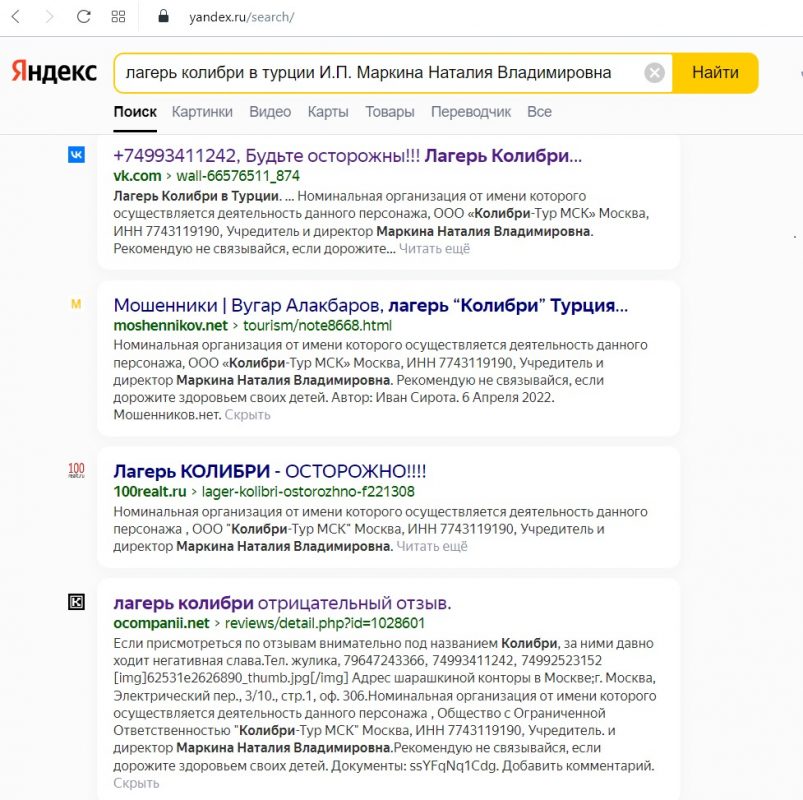
Task: Collapse moshennikov snippet with Скрыть
Action: click(247, 415)
